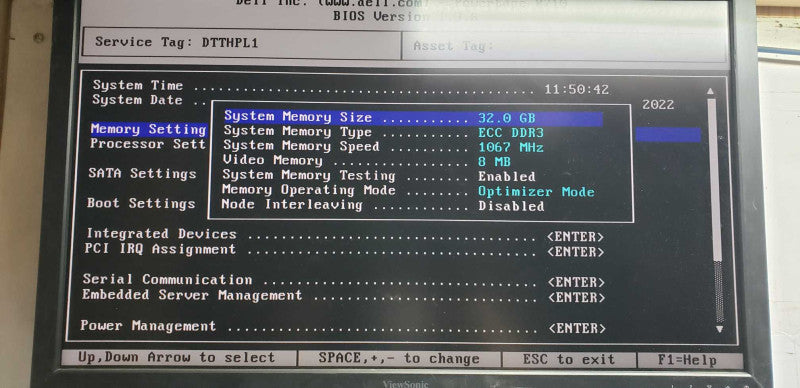Open Power Management submenu
800x388 pixels.
tap(343, 327)
